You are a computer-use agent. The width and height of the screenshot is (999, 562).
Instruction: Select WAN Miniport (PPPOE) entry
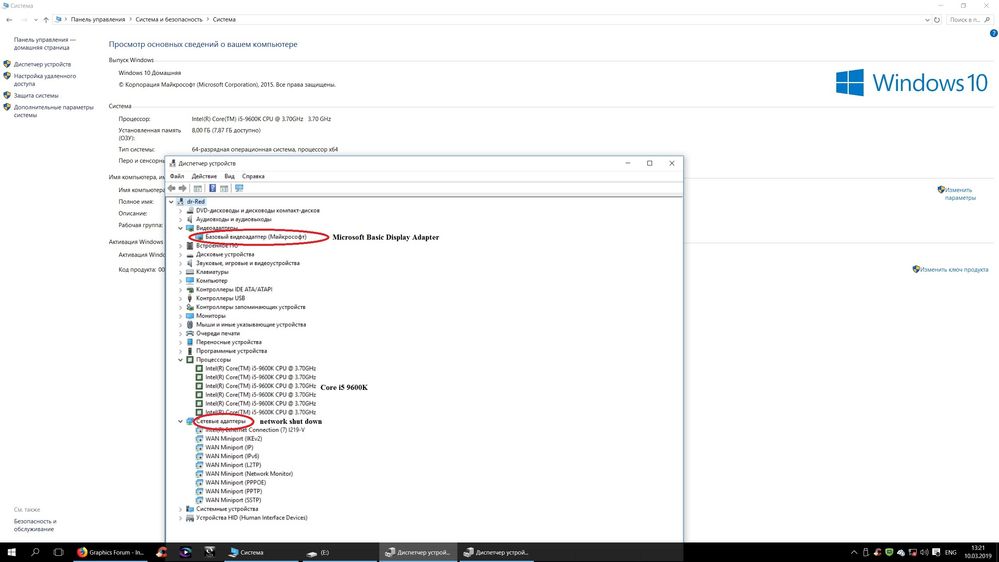pos(235,482)
